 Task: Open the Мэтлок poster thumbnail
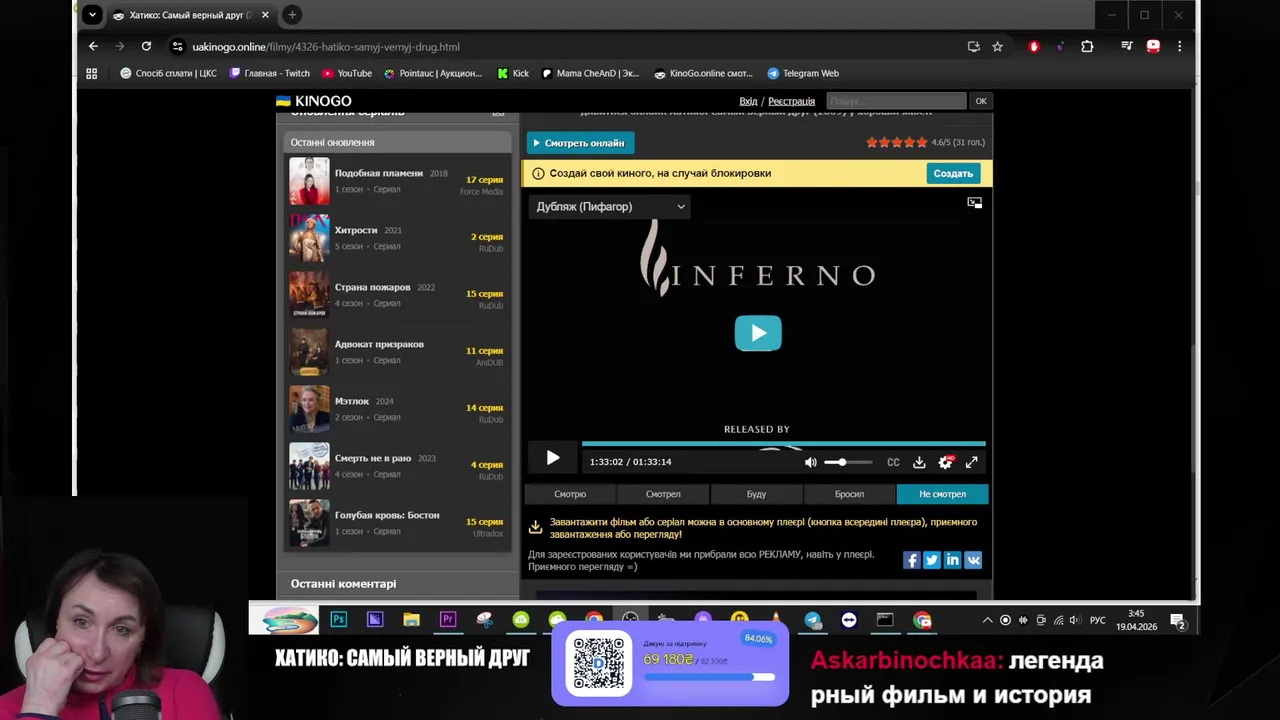[x=309, y=409]
